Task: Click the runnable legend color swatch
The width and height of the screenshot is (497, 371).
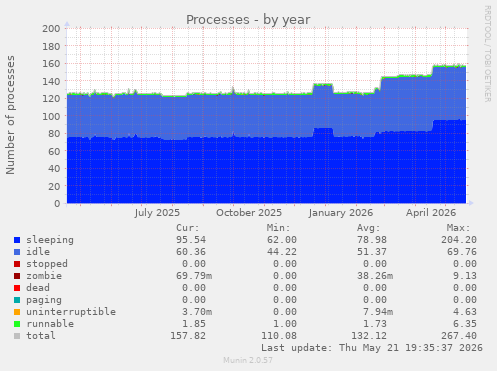Action: (x=17, y=324)
